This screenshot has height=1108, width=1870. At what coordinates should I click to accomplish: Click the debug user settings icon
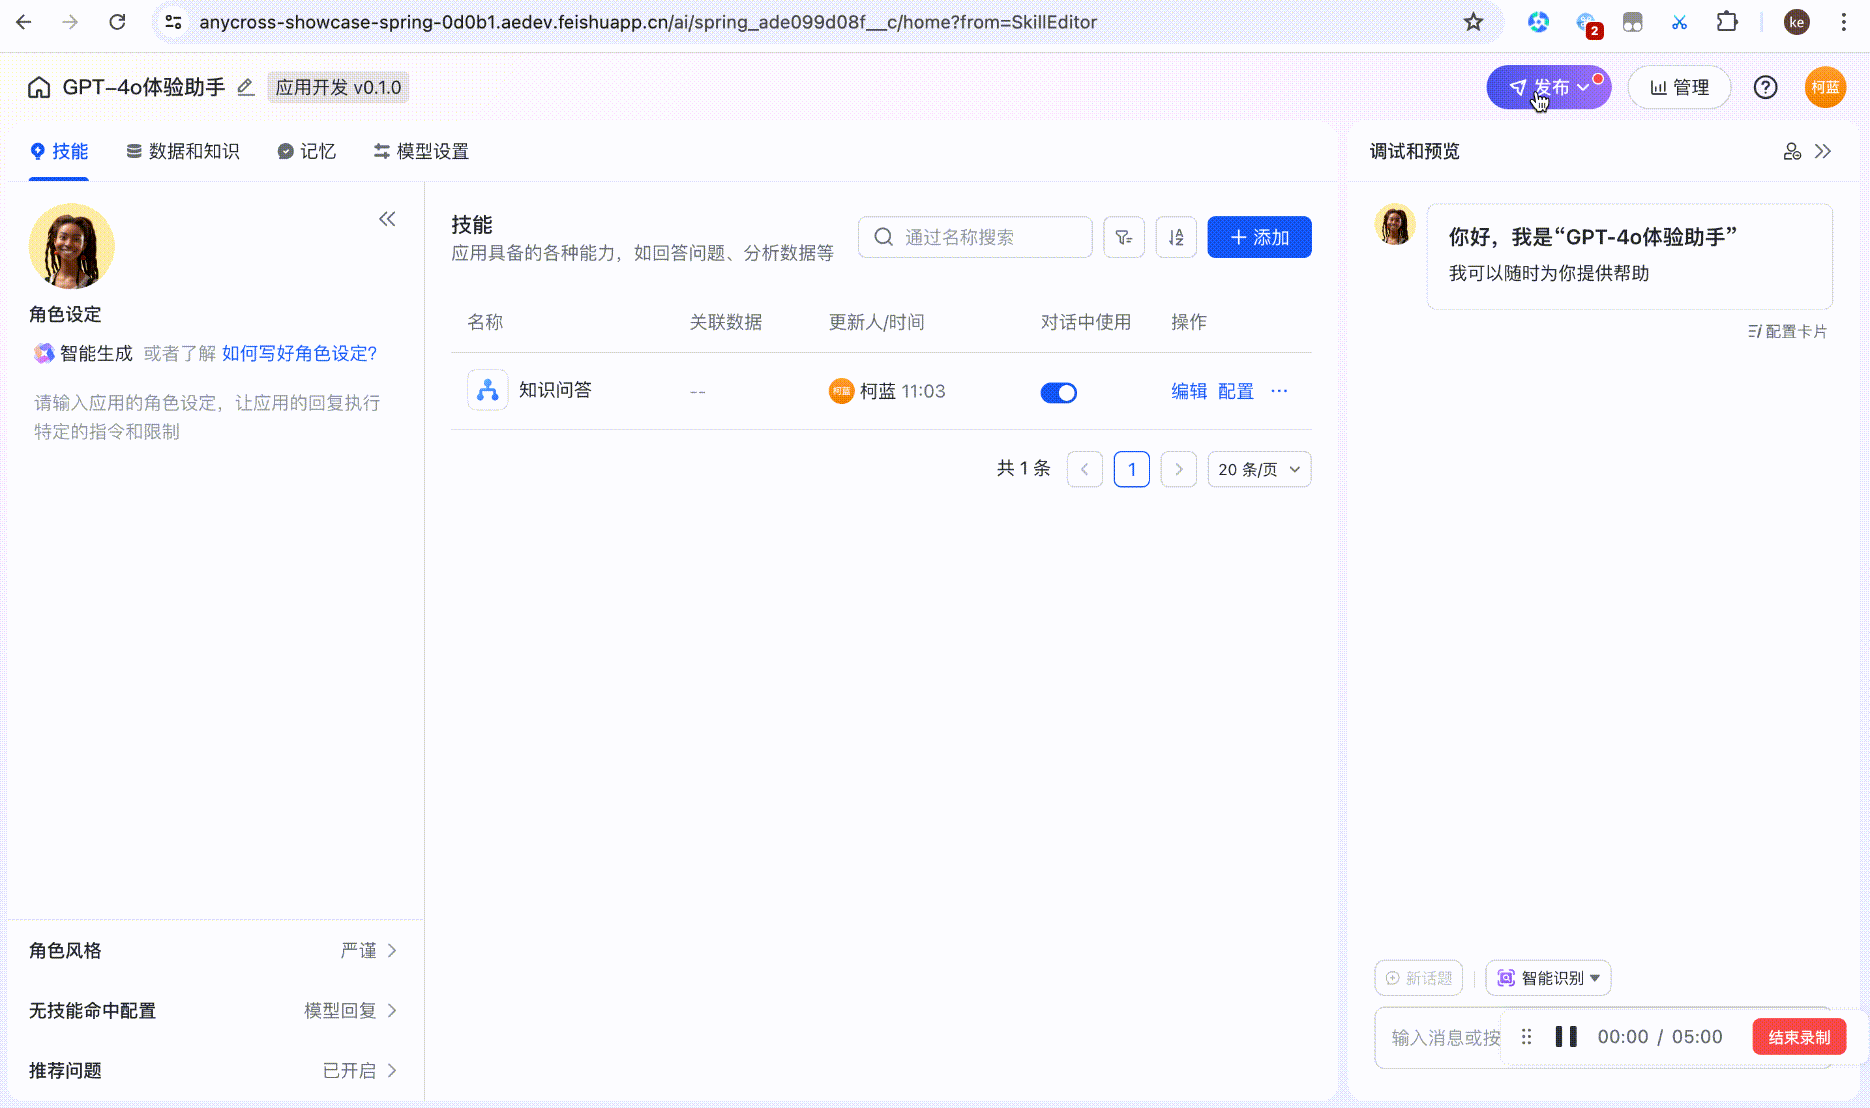point(1792,152)
